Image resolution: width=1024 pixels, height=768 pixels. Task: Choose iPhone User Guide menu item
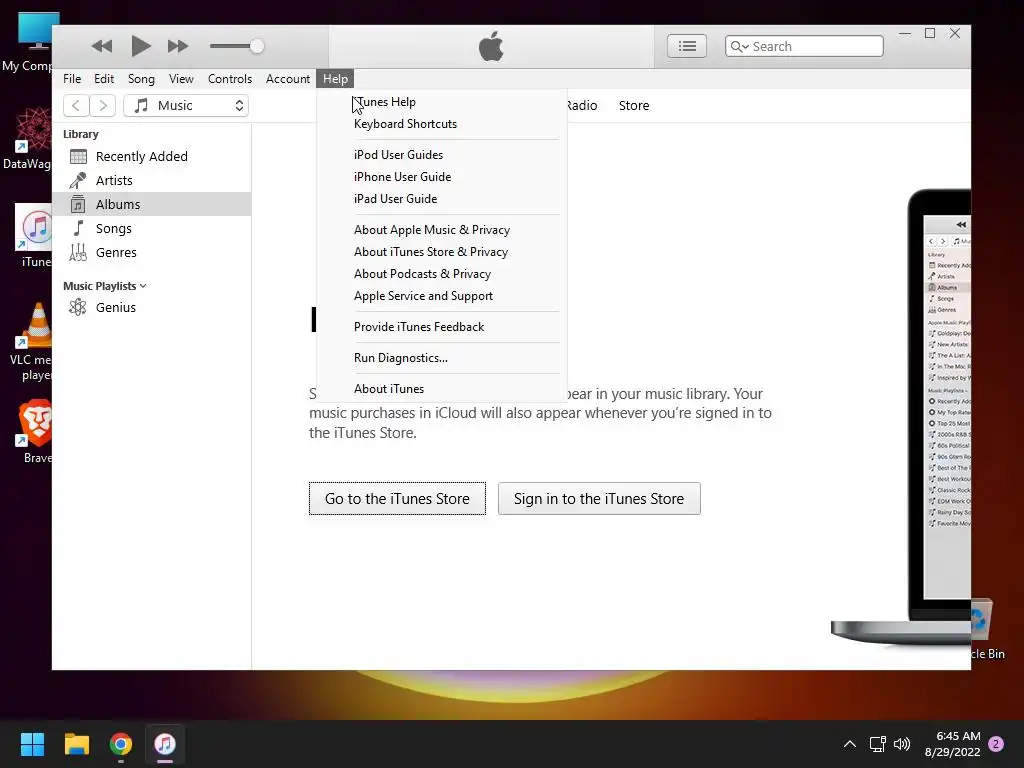[441, 177]
